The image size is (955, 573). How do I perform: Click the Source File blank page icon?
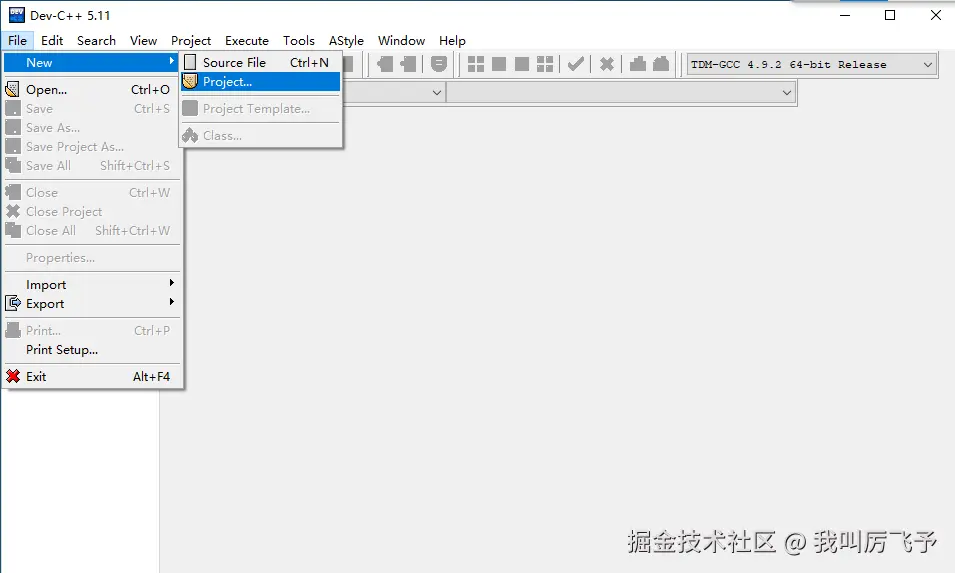(x=190, y=62)
